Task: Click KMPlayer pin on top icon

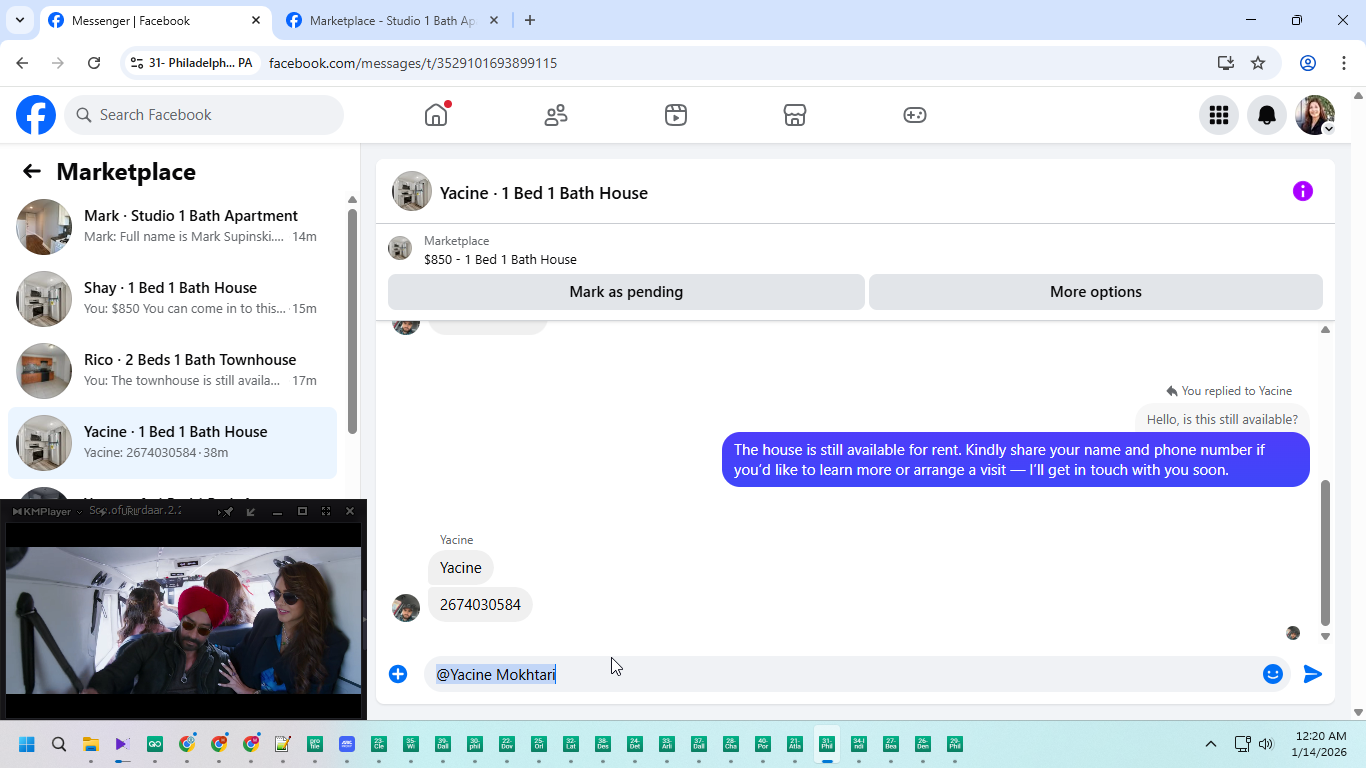Action: (228, 511)
